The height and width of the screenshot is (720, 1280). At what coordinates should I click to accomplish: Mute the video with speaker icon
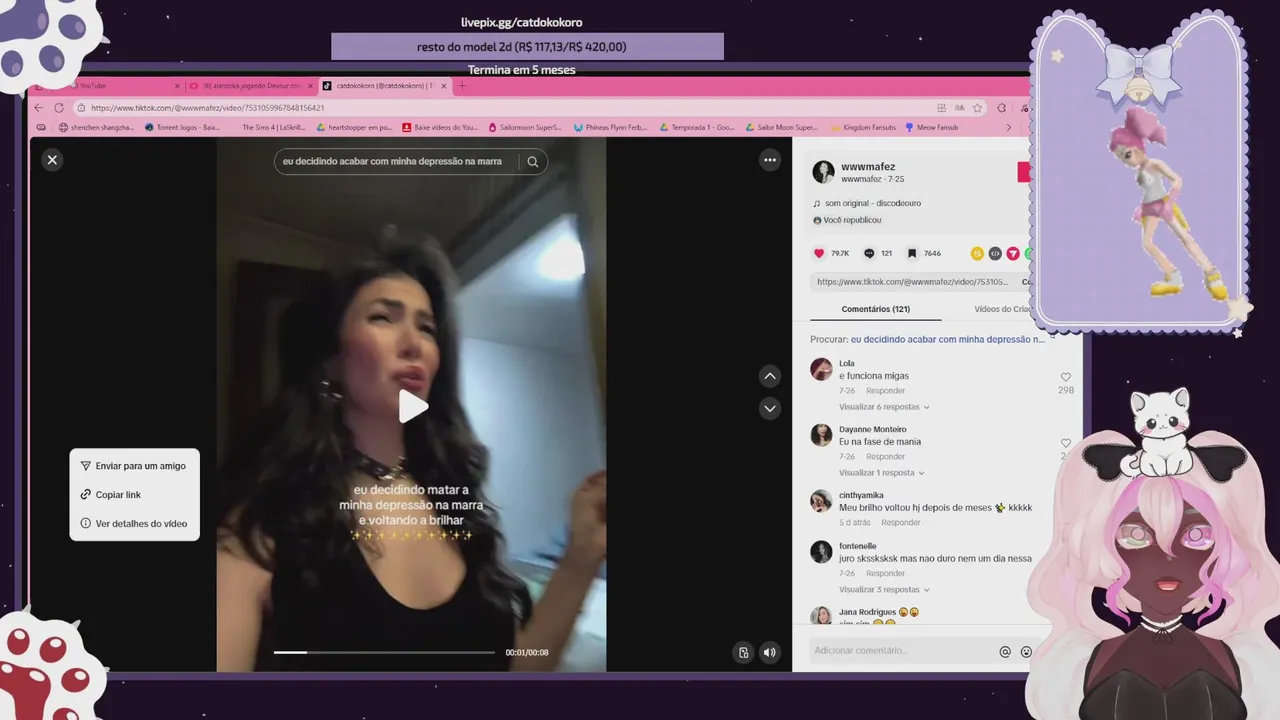[769, 652]
